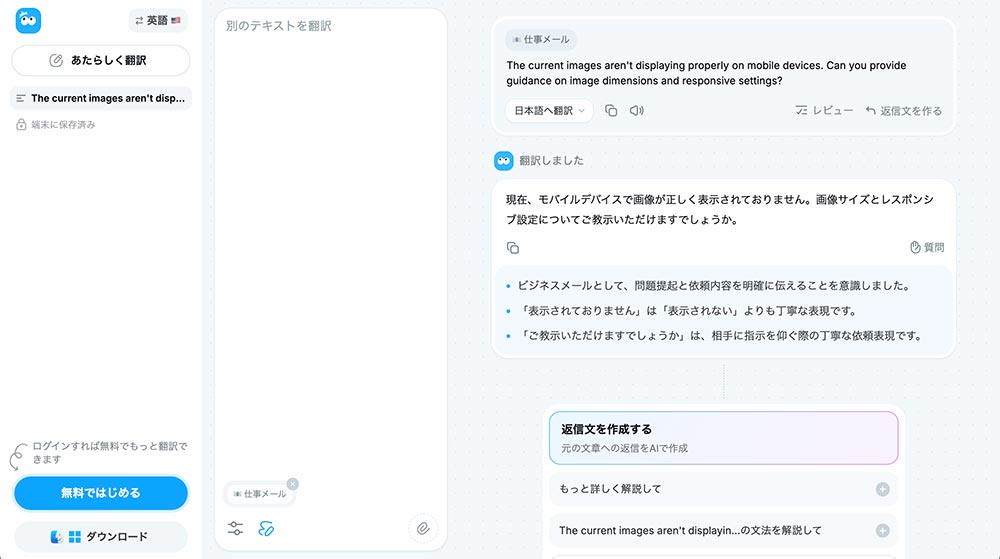Select the saved translation in history
1000x559 pixels.
point(100,98)
